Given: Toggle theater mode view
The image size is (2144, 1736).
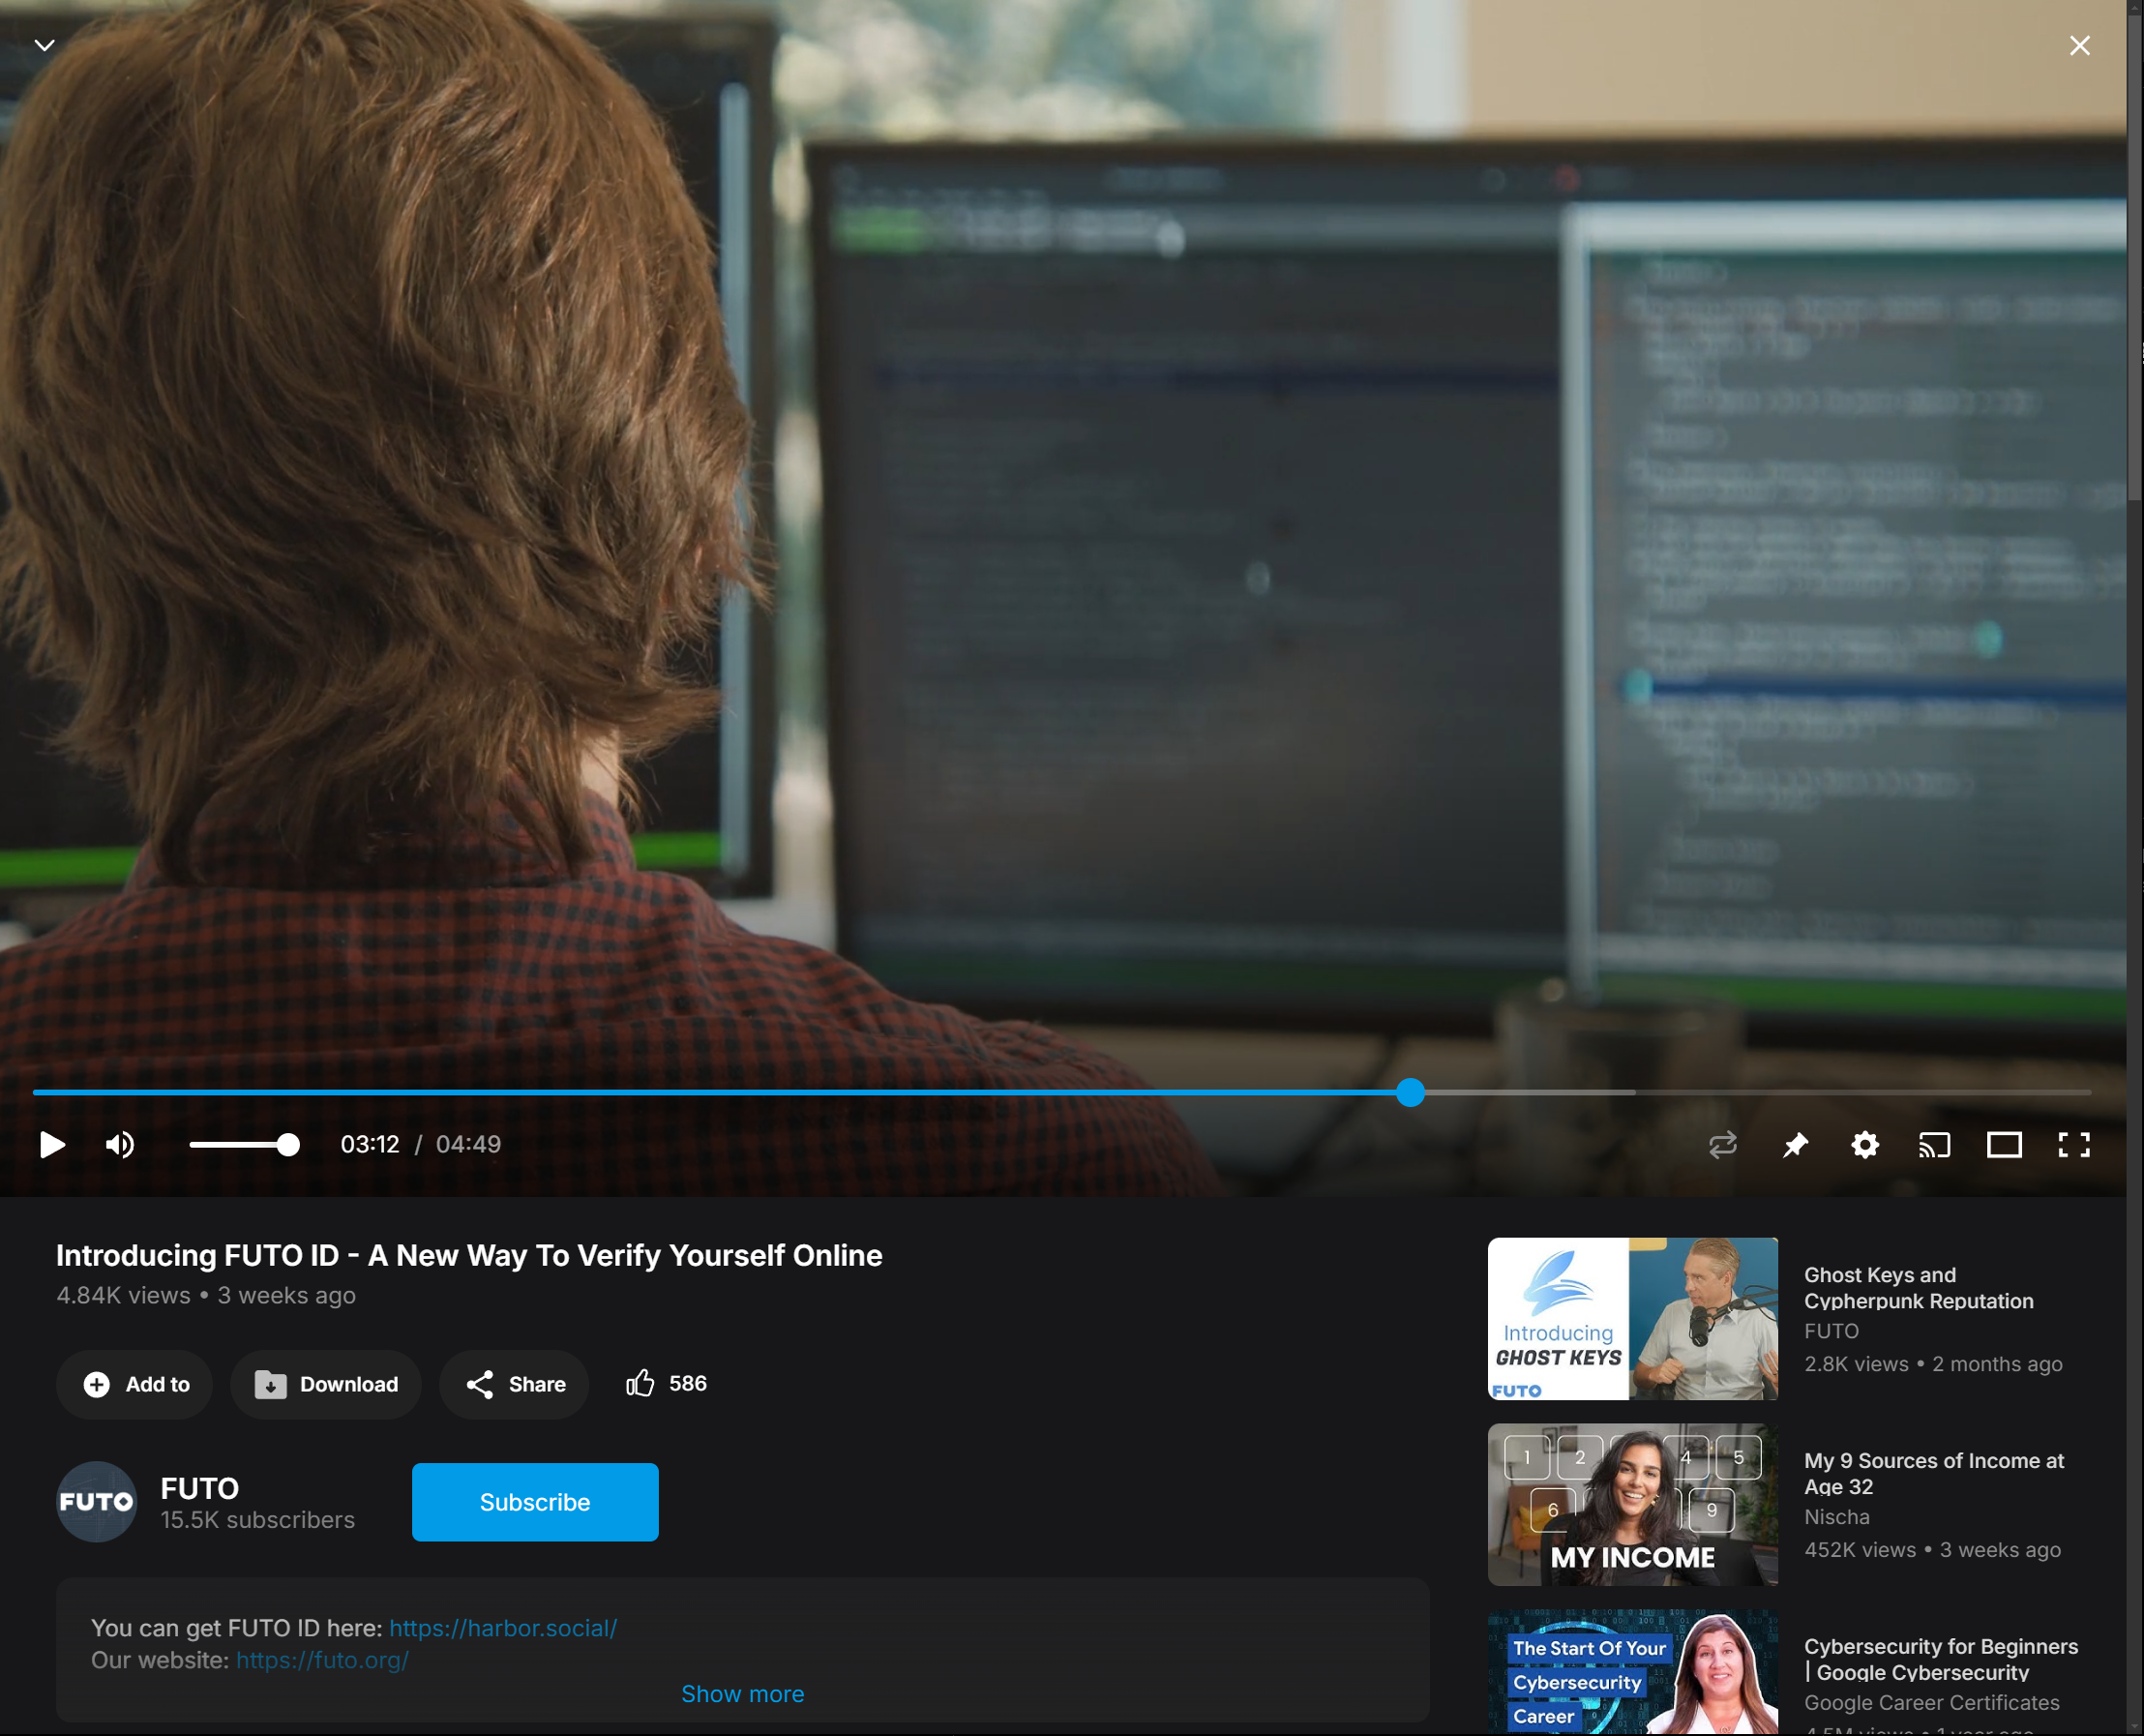Looking at the screenshot, I should (2004, 1145).
